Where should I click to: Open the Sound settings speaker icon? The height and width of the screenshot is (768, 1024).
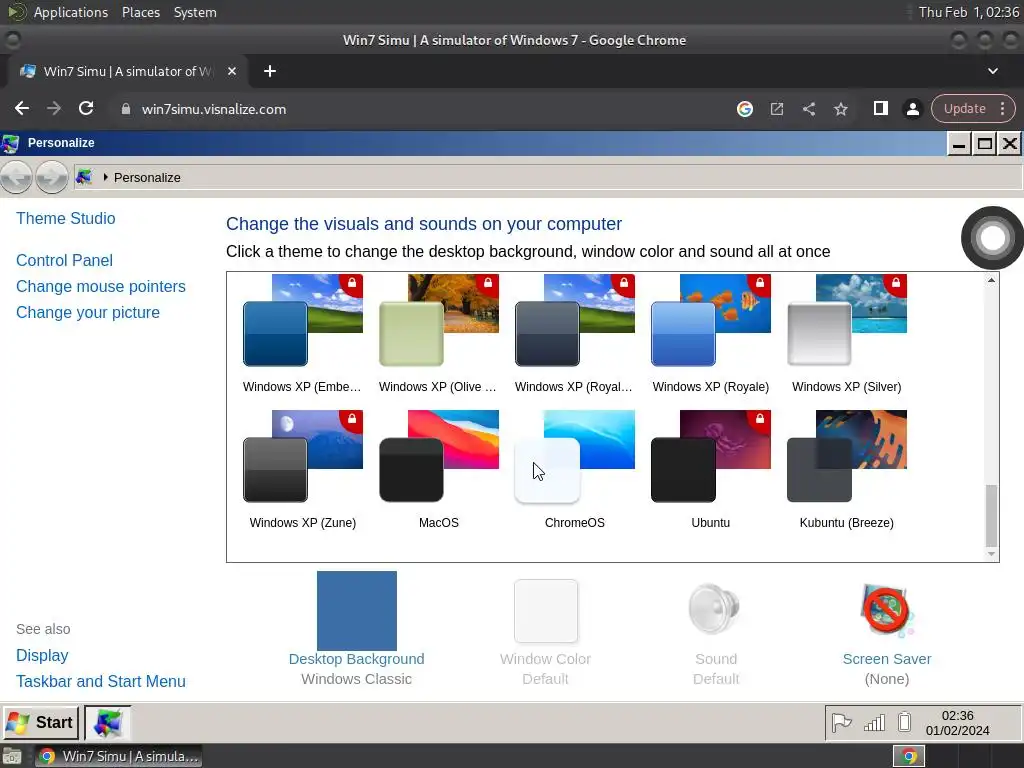715,609
